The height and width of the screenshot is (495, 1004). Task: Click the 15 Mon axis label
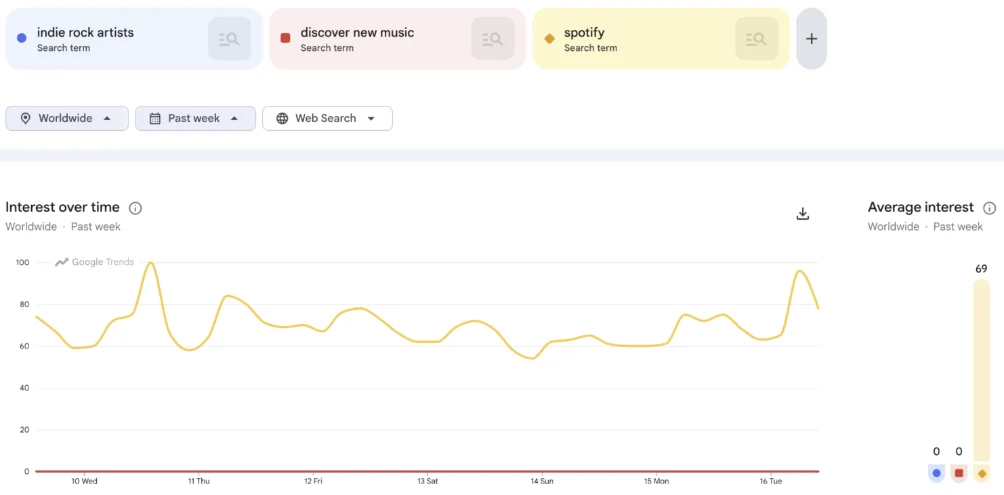[x=656, y=481]
